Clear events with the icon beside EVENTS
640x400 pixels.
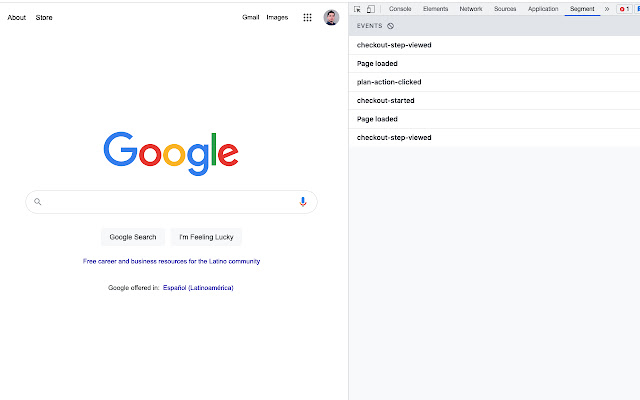[391, 26]
